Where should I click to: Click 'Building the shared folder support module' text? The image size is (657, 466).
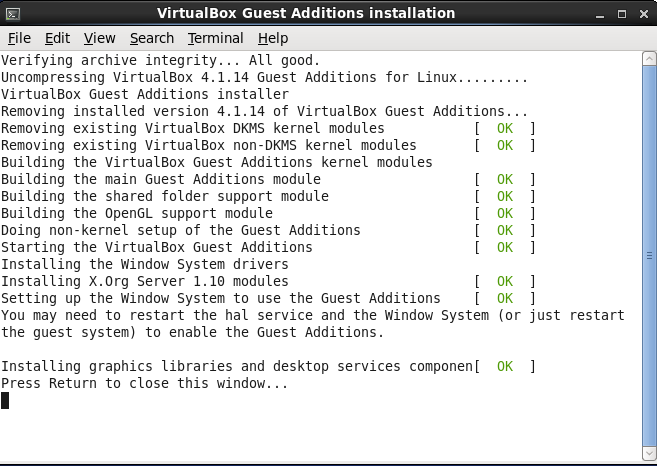coord(165,196)
